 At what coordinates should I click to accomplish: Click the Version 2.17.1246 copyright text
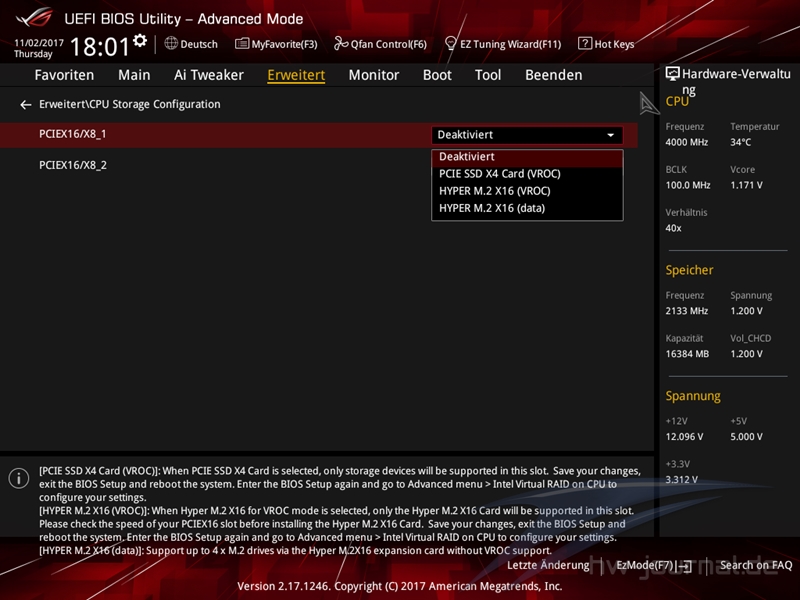(x=399, y=586)
